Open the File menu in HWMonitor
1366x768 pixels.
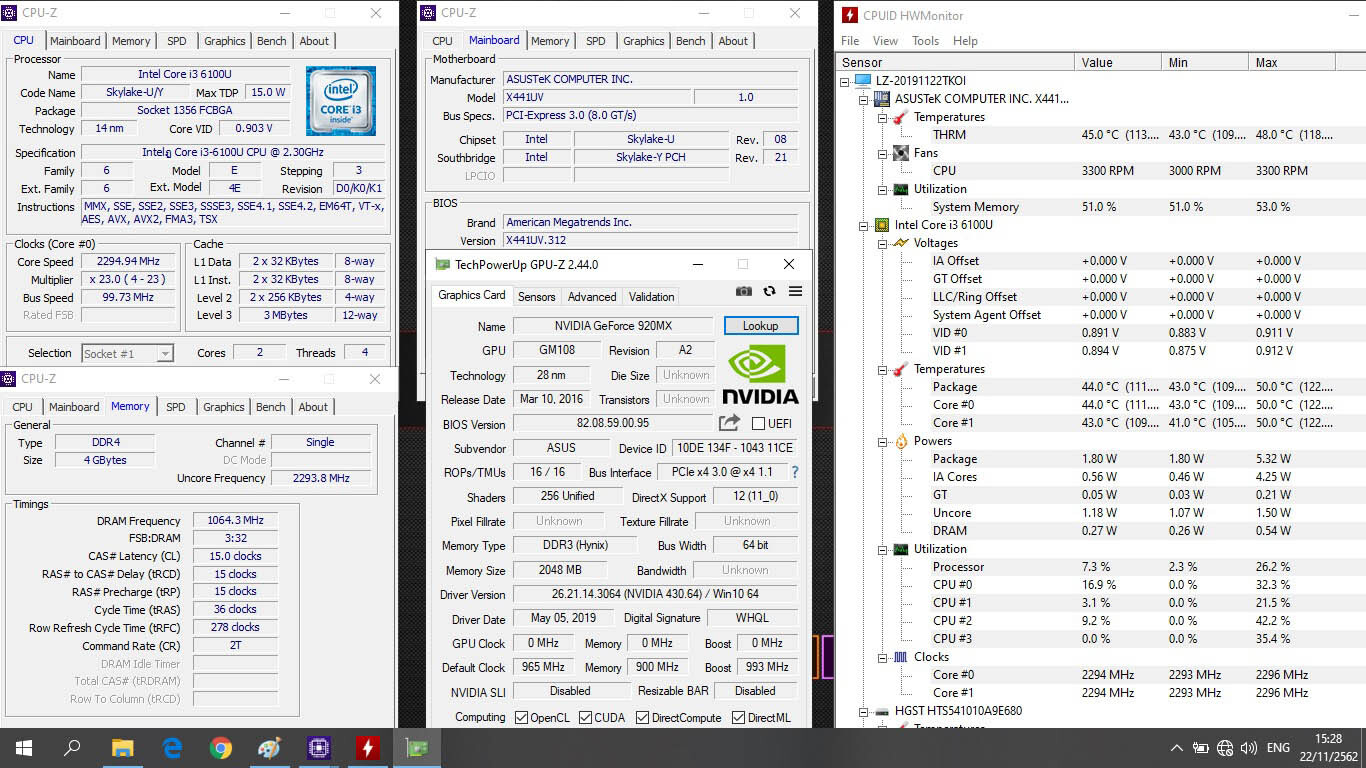[850, 41]
